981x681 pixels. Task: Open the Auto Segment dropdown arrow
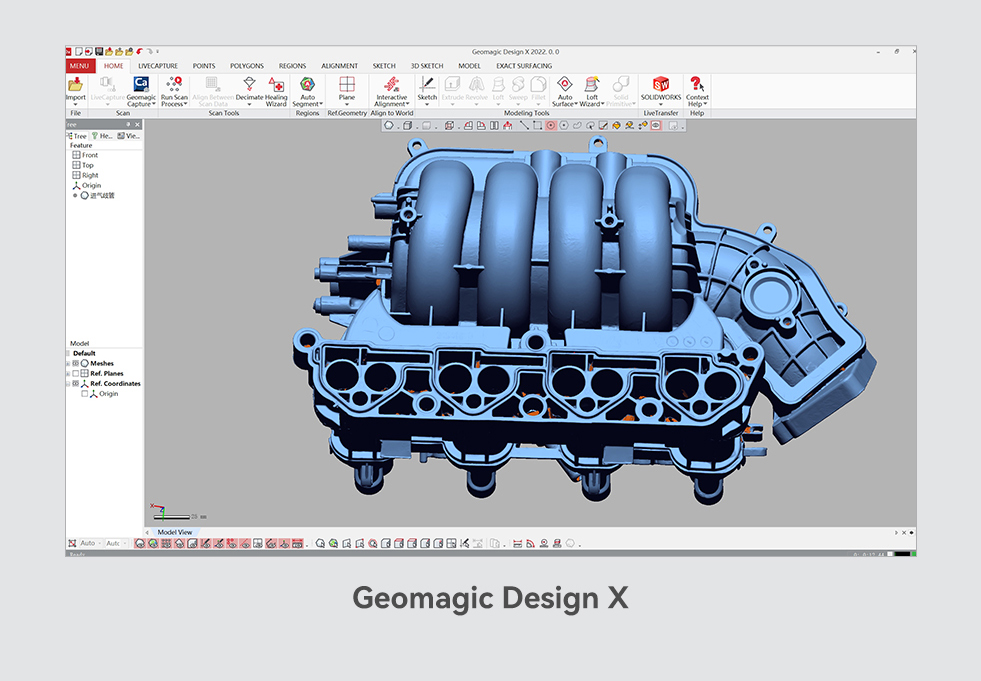(322, 105)
